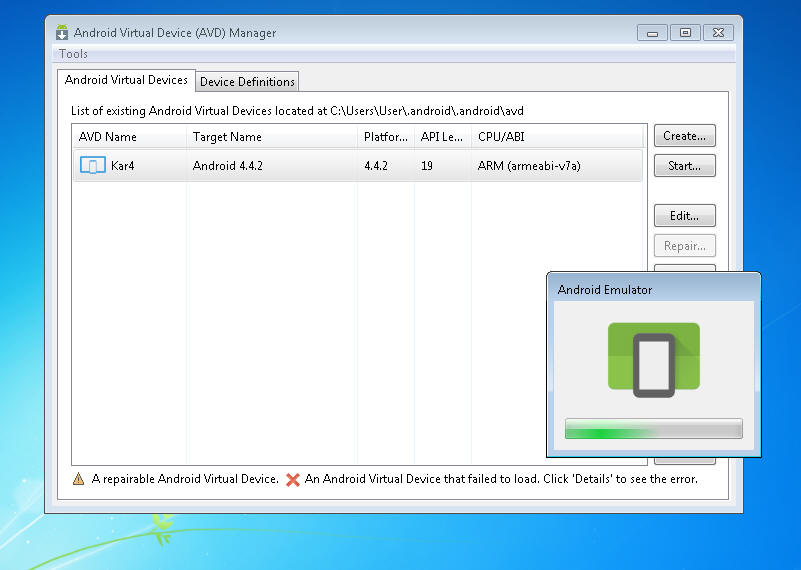Click the Android 4.4.2 target cell

tap(228, 166)
